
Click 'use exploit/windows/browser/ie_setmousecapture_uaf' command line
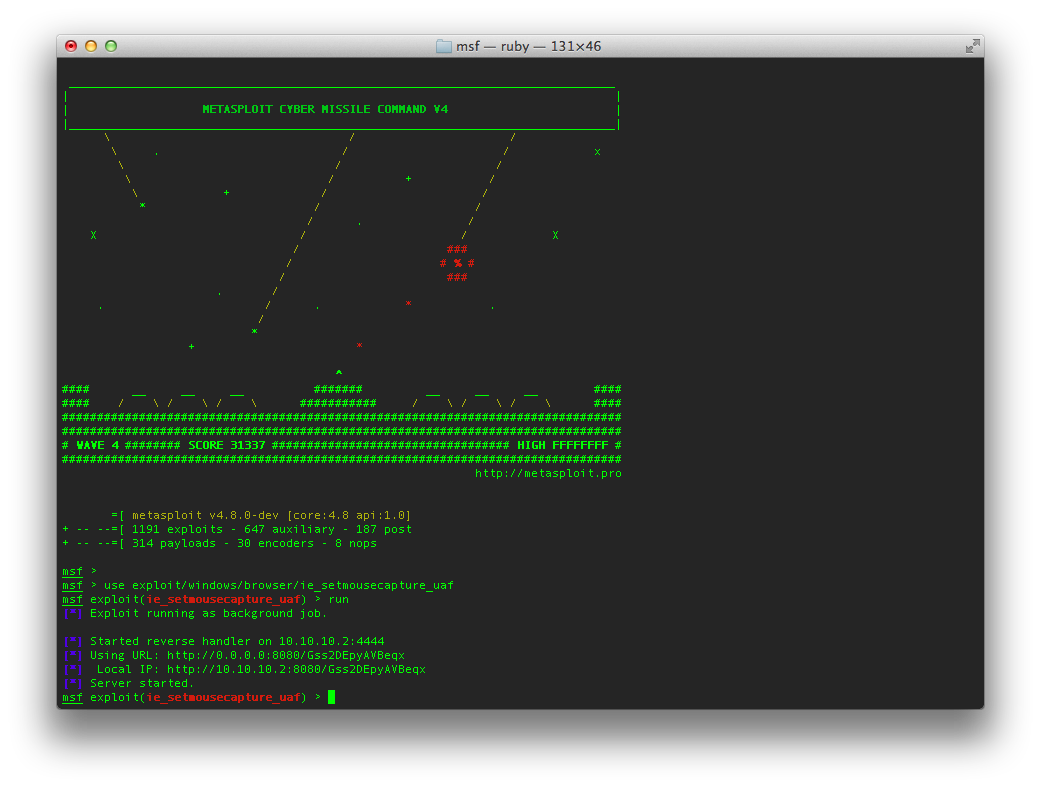point(279,585)
